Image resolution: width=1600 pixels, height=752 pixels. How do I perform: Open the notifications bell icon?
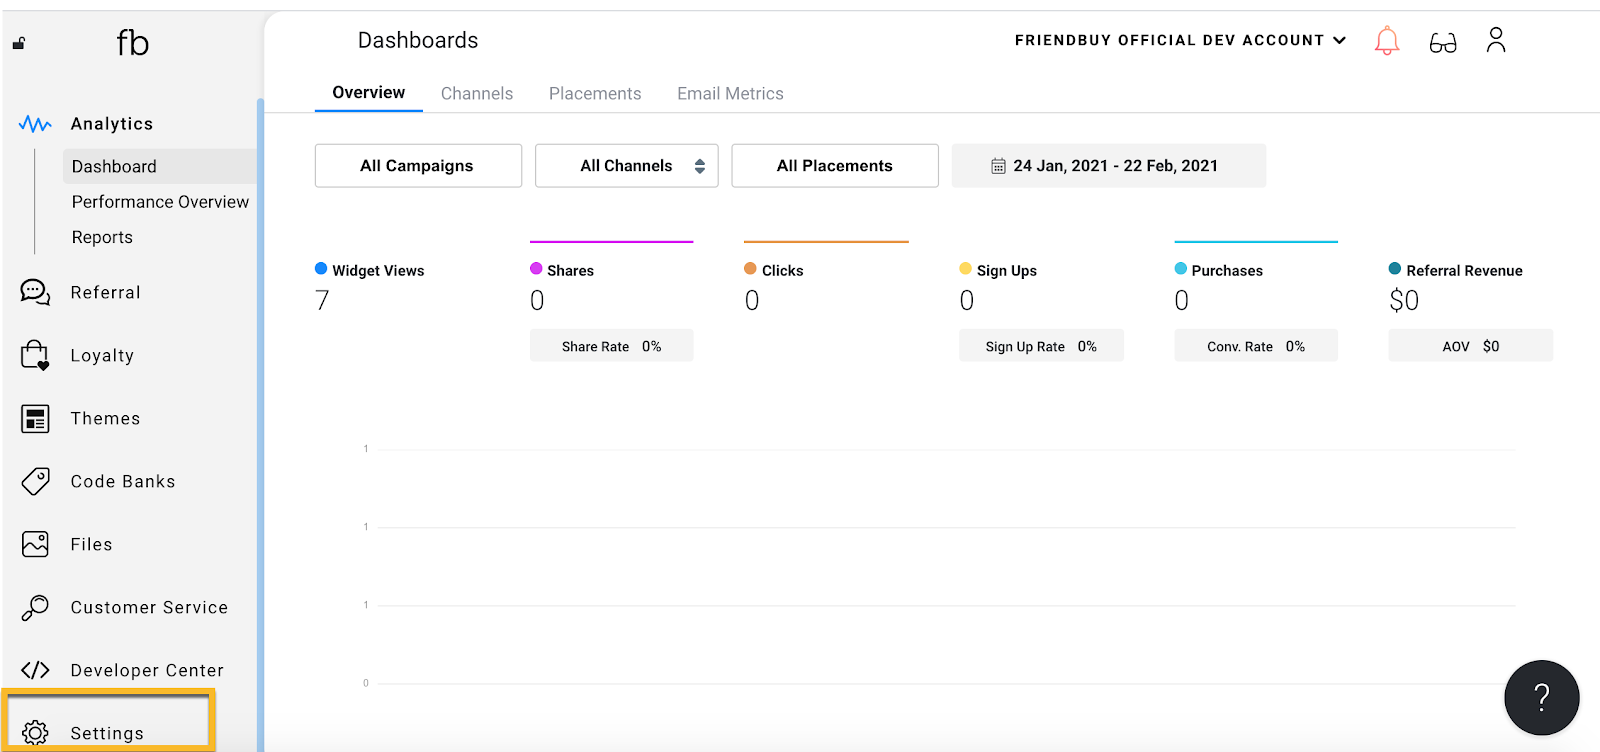pyautogui.click(x=1386, y=41)
